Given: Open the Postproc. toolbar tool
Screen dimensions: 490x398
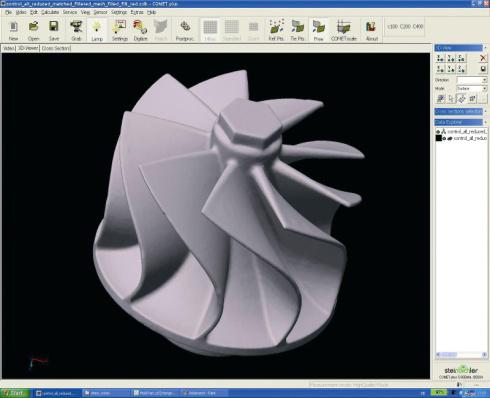Looking at the screenshot, I should 185,30.
